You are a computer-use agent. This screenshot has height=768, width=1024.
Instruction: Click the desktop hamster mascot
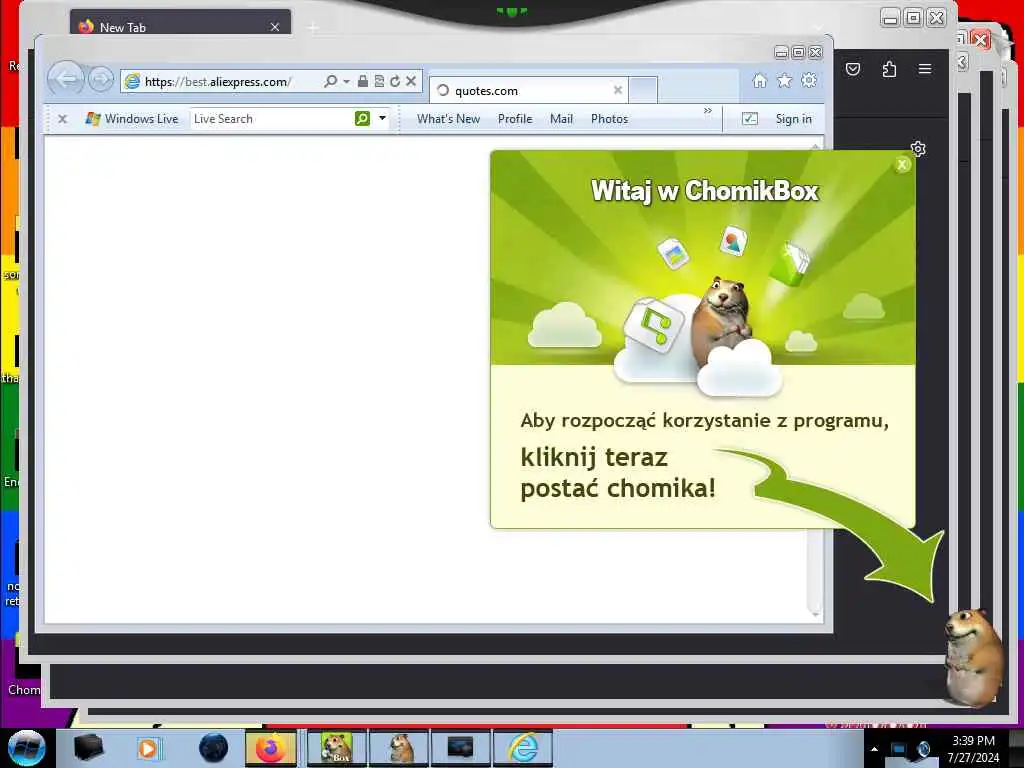[974, 657]
